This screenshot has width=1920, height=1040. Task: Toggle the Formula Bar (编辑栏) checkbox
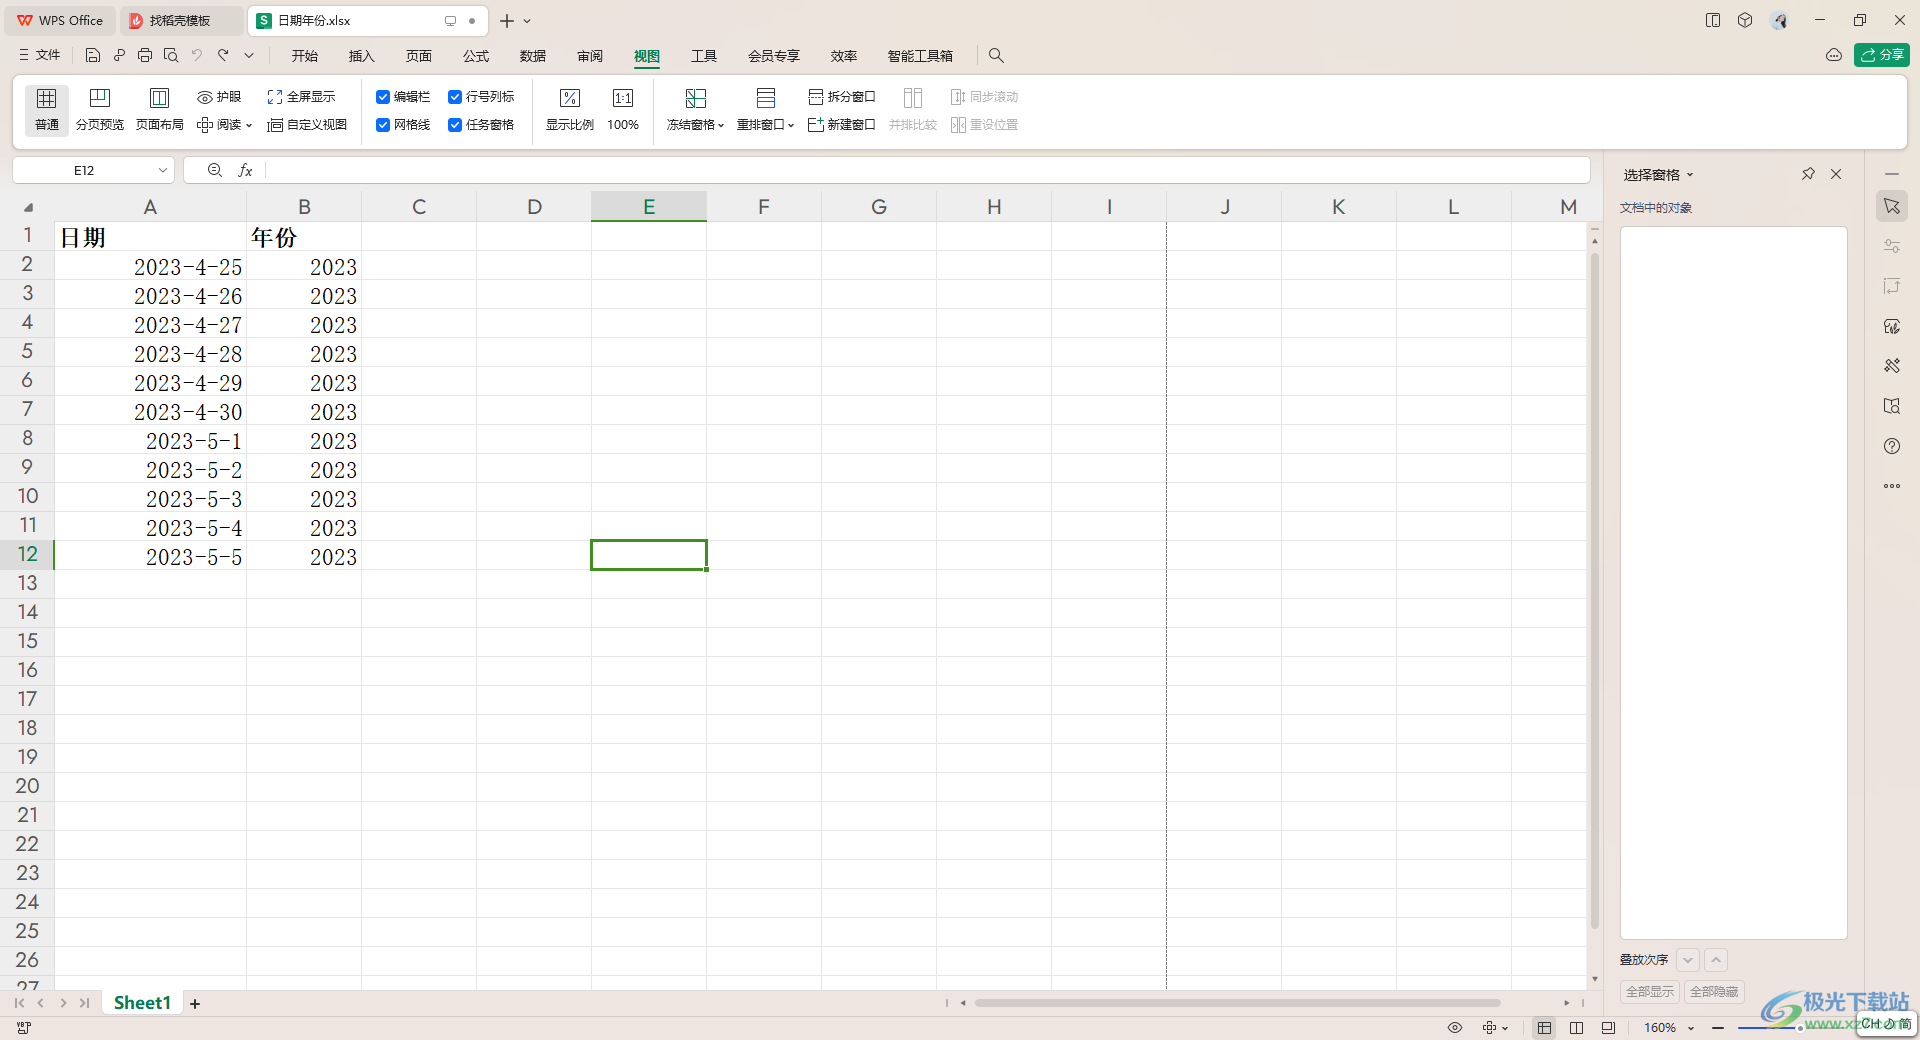pos(383,97)
